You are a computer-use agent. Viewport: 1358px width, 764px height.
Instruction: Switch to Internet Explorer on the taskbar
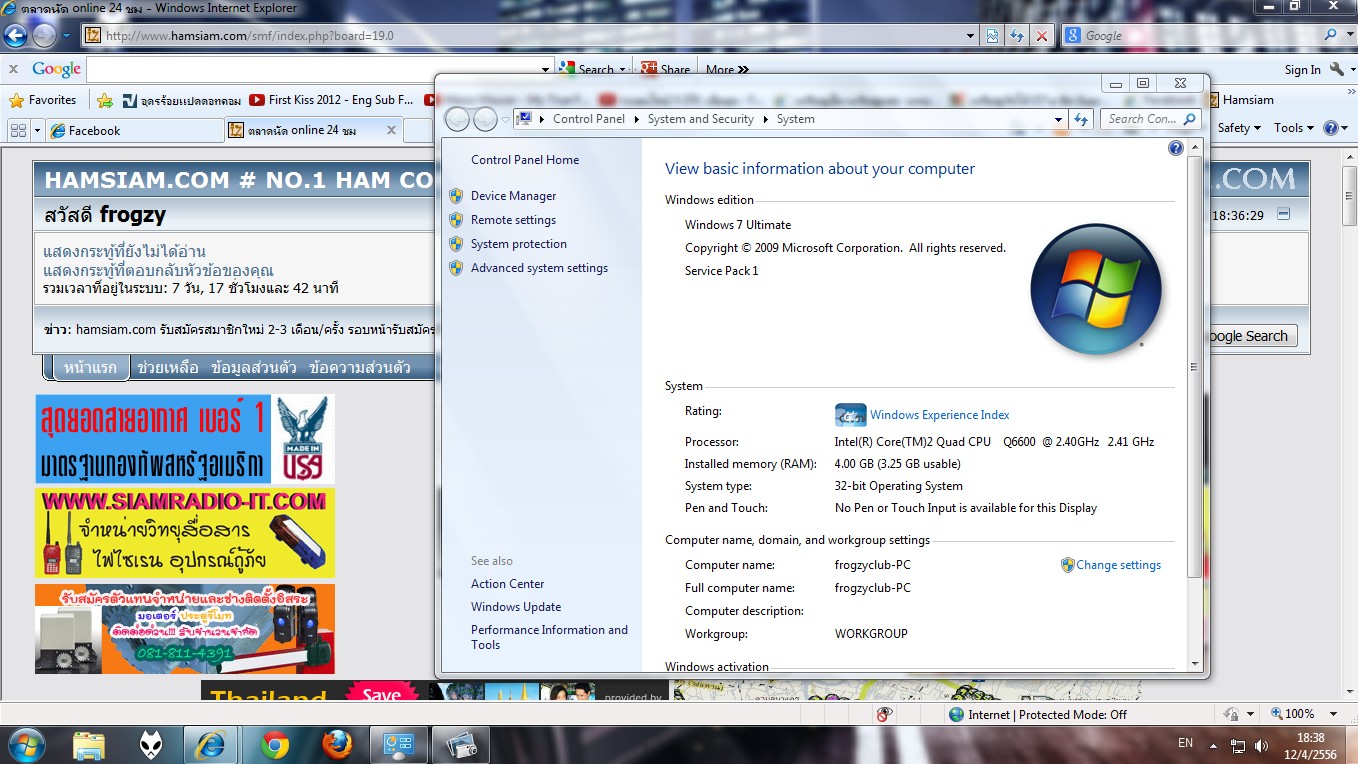(211, 745)
